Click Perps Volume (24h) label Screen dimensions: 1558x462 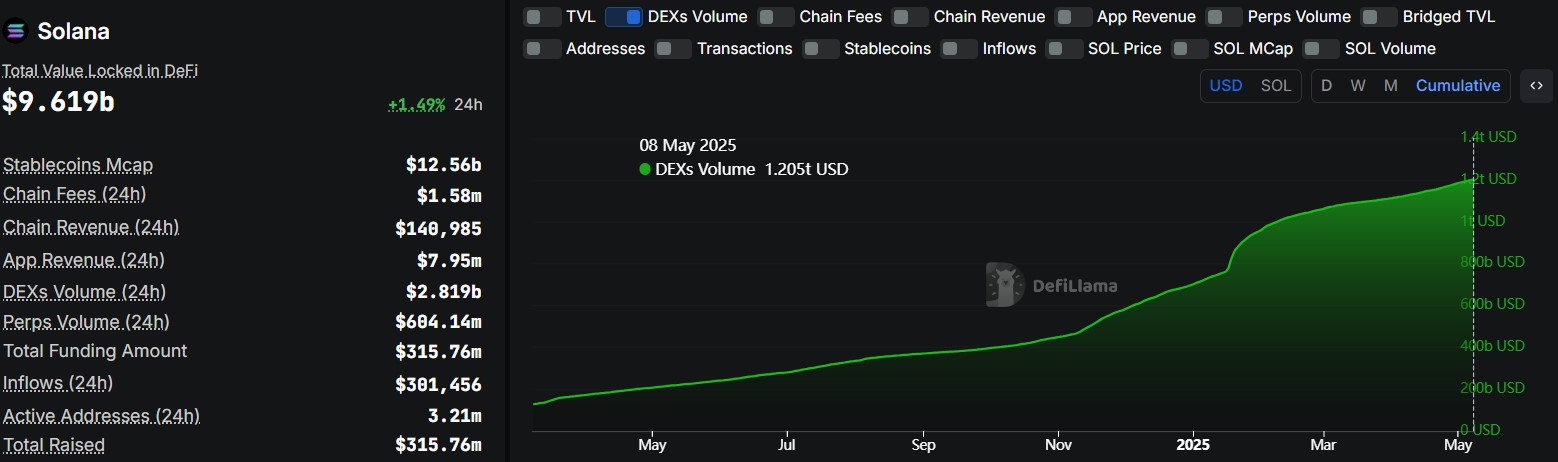point(86,322)
